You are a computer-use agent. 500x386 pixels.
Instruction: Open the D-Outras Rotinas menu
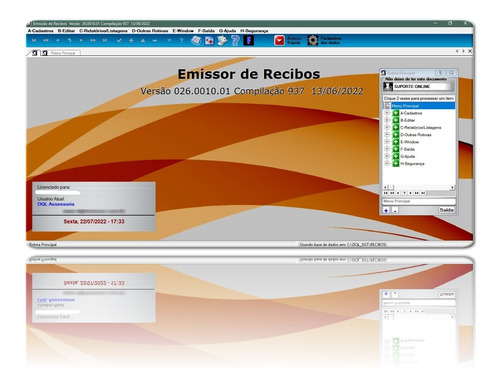click(150, 31)
